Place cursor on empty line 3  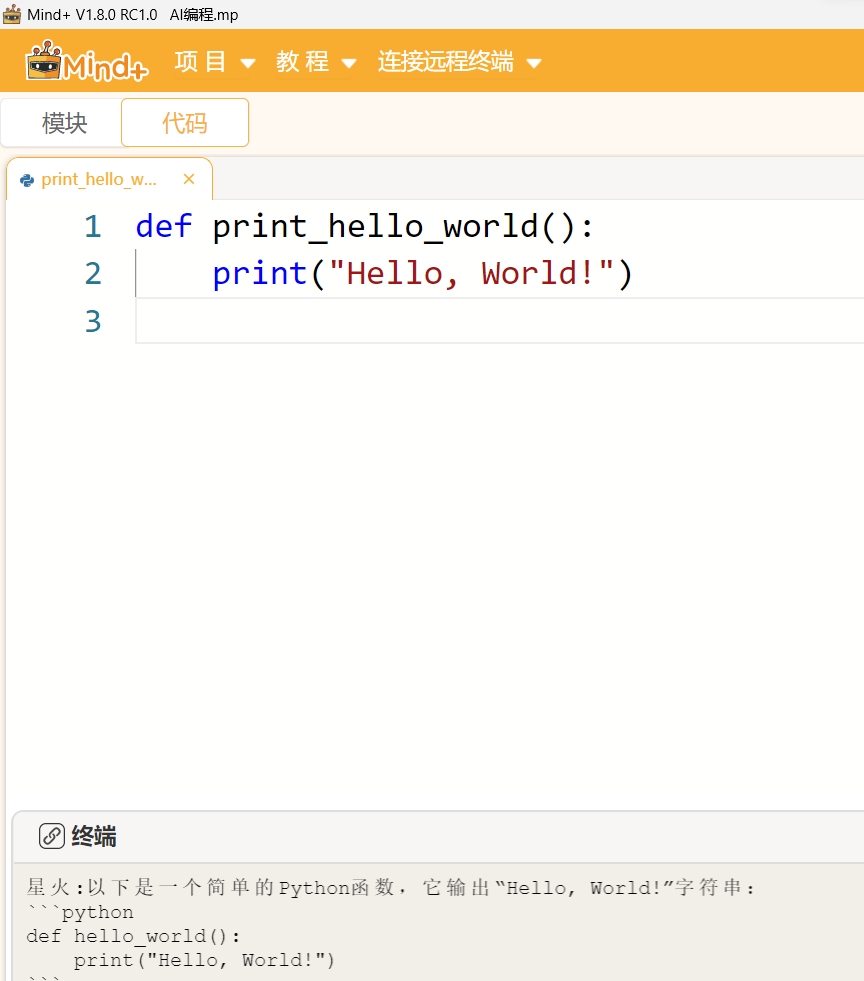[499, 321]
